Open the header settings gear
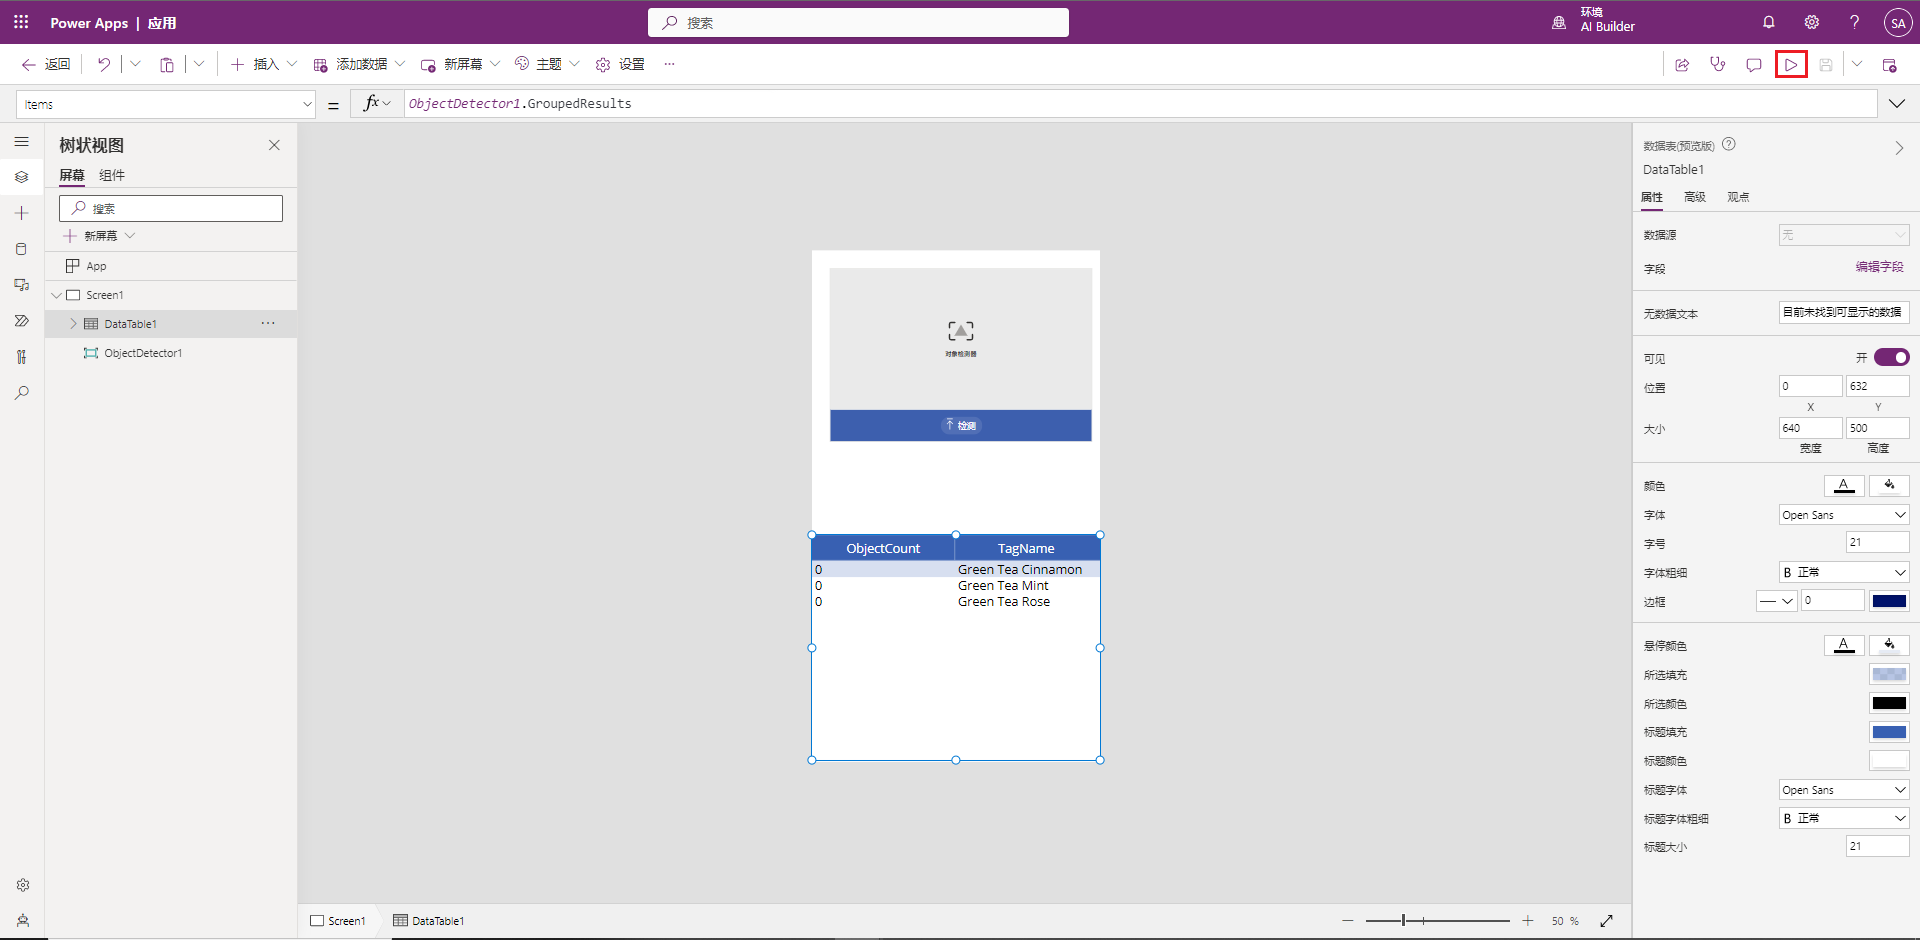Viewport: 1920px width, 940px height. [x=1811, y=22]
